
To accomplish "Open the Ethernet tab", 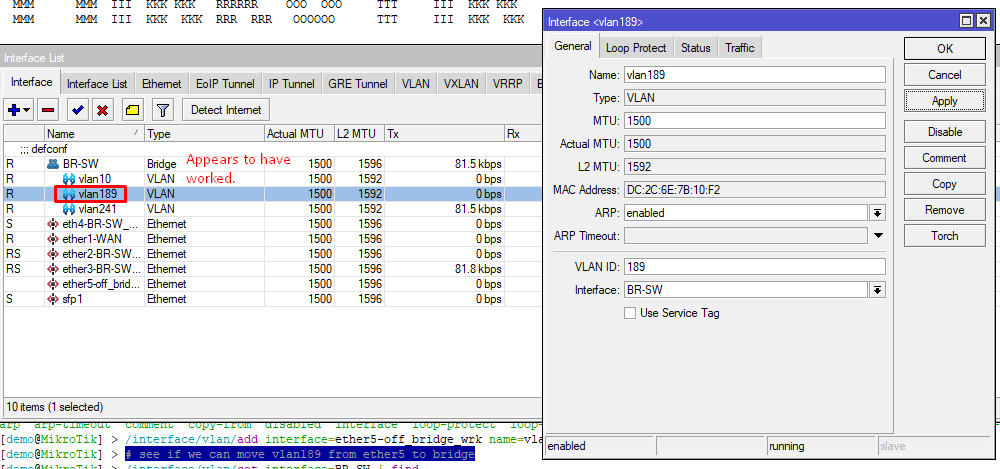I will (x=161, y=84).
